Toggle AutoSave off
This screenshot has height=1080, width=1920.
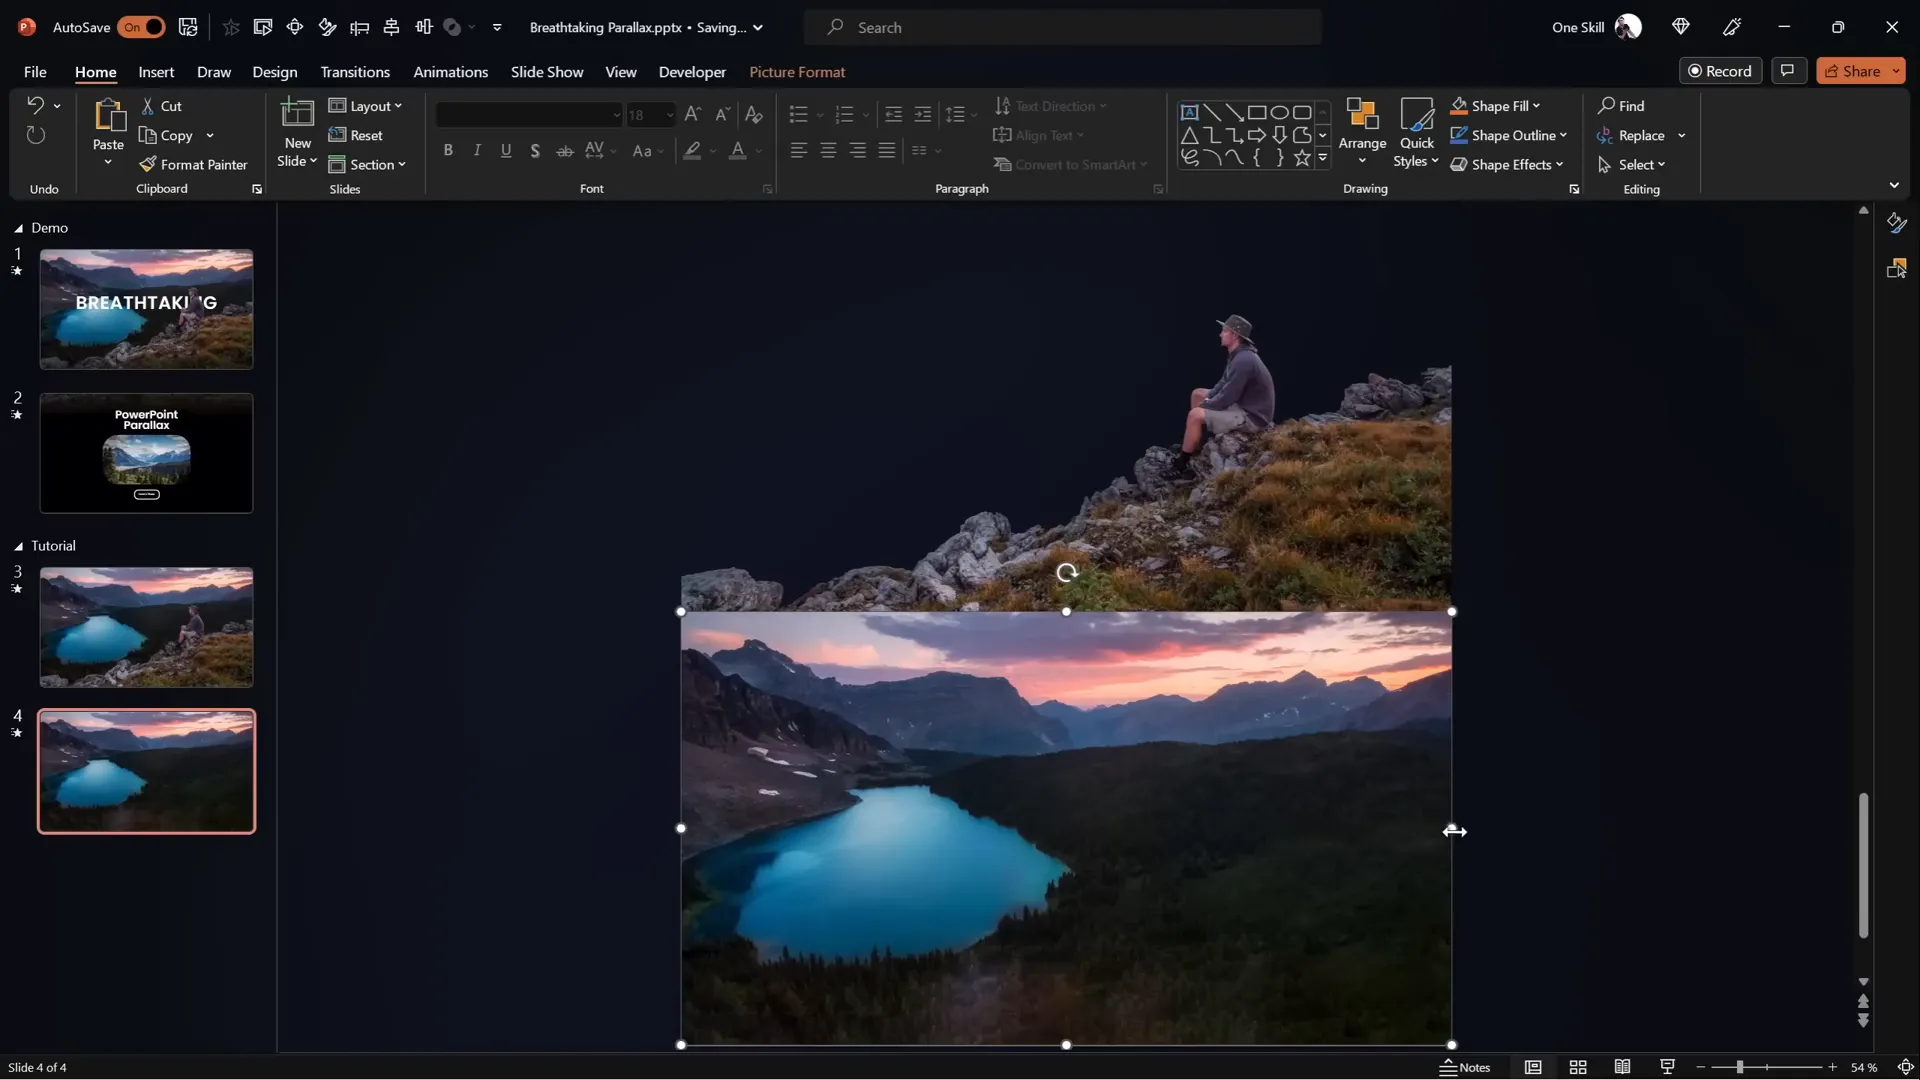tap(140, 27)
